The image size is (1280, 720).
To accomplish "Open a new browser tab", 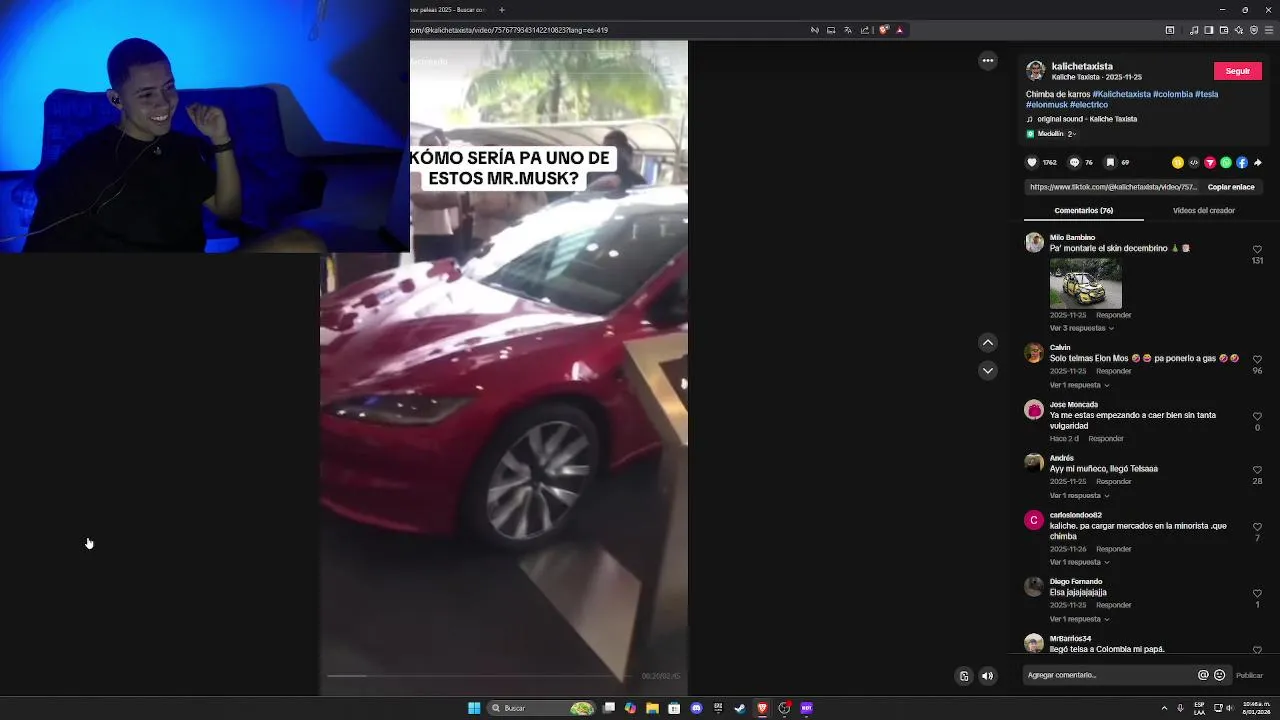I will coord(502,10).
